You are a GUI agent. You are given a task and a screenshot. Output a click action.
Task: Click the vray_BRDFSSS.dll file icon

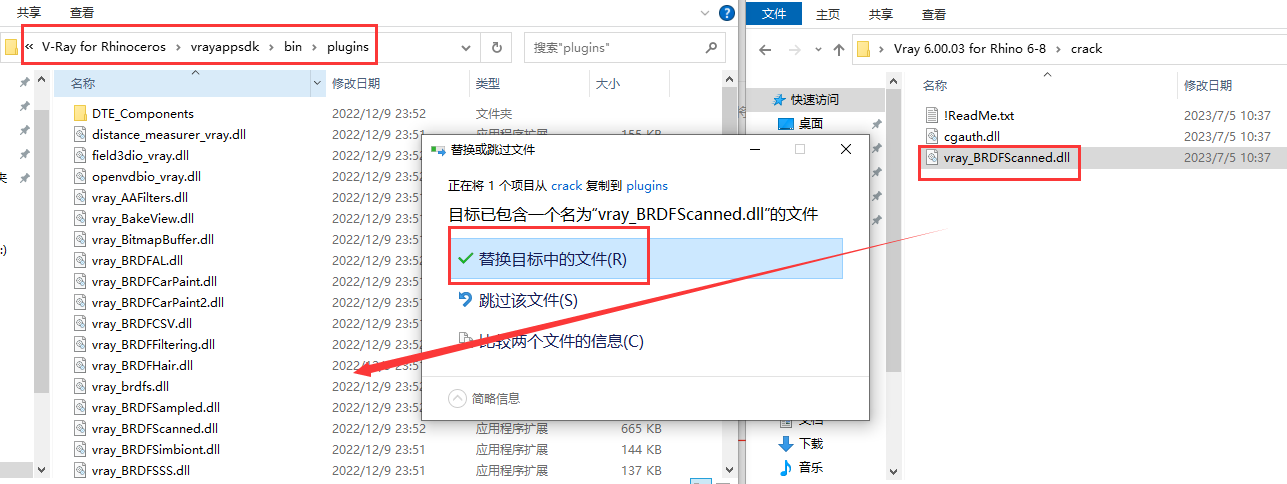[82, 470]
